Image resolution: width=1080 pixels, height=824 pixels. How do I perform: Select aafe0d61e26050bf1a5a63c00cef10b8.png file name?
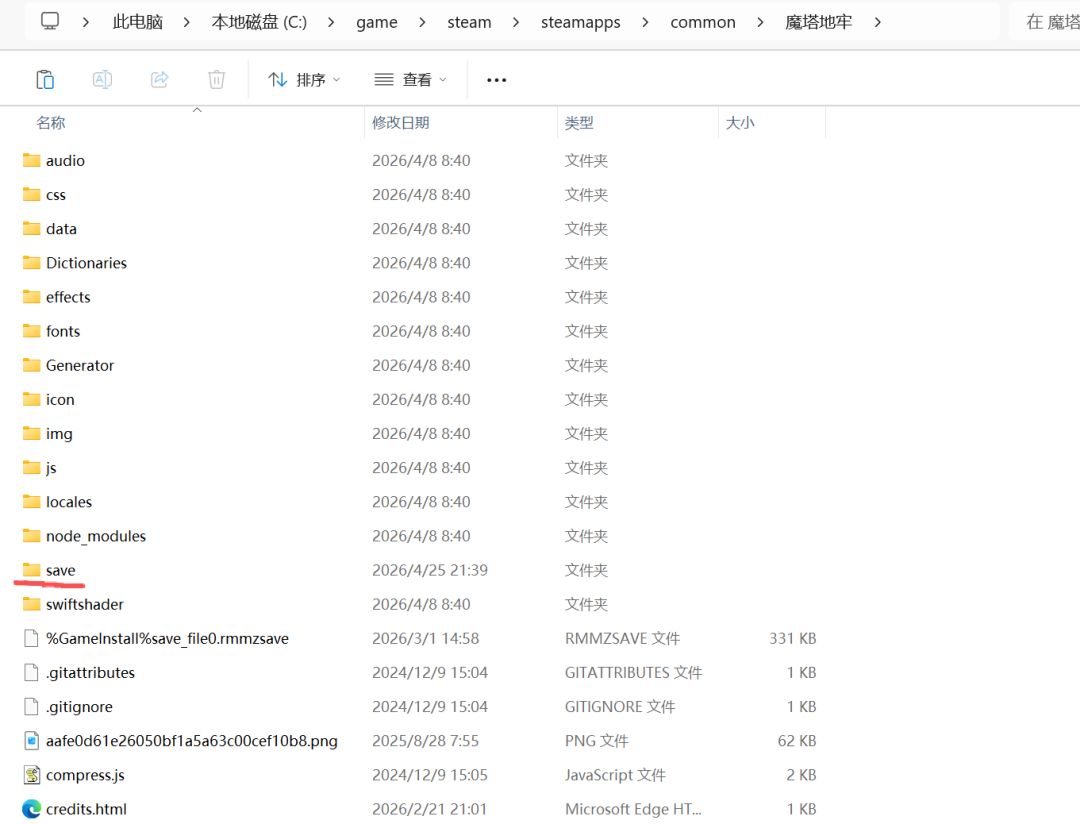(x=191, y=741)
